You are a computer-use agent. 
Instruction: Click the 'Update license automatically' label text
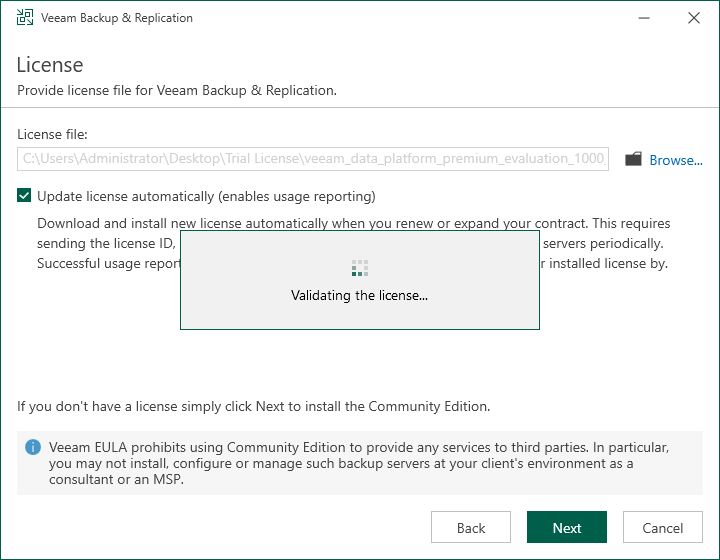click(206, 196)
